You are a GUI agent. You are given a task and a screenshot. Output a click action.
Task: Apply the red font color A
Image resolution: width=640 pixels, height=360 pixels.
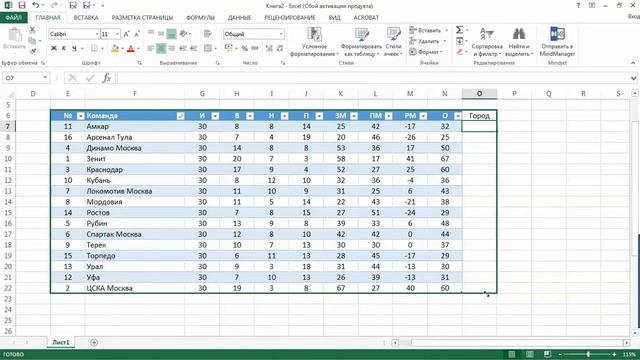131,49
